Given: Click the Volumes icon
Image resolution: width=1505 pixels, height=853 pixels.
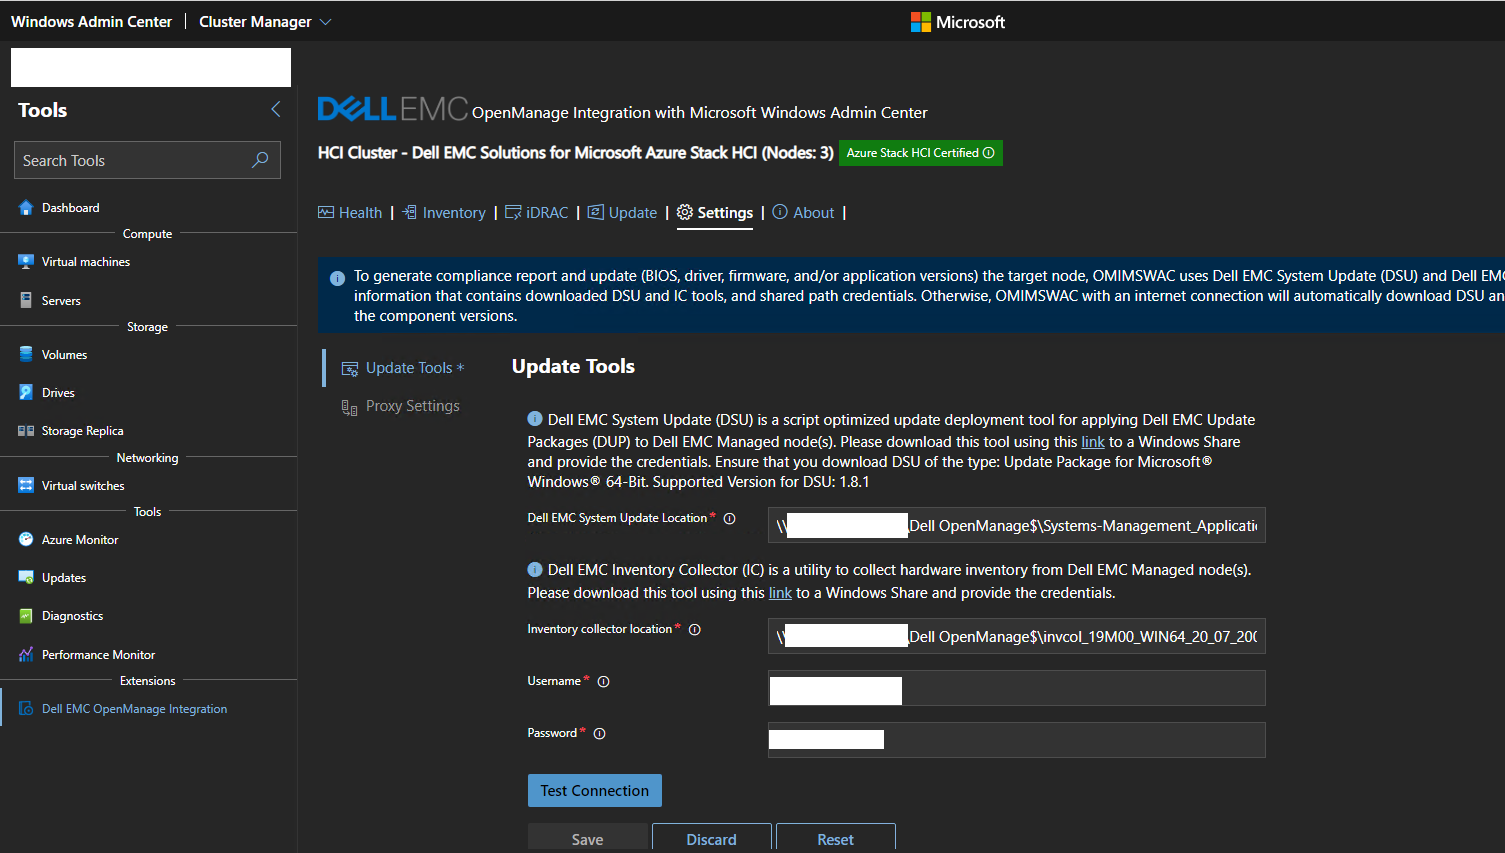Looking at the screenshot, I should click(26, 354).
